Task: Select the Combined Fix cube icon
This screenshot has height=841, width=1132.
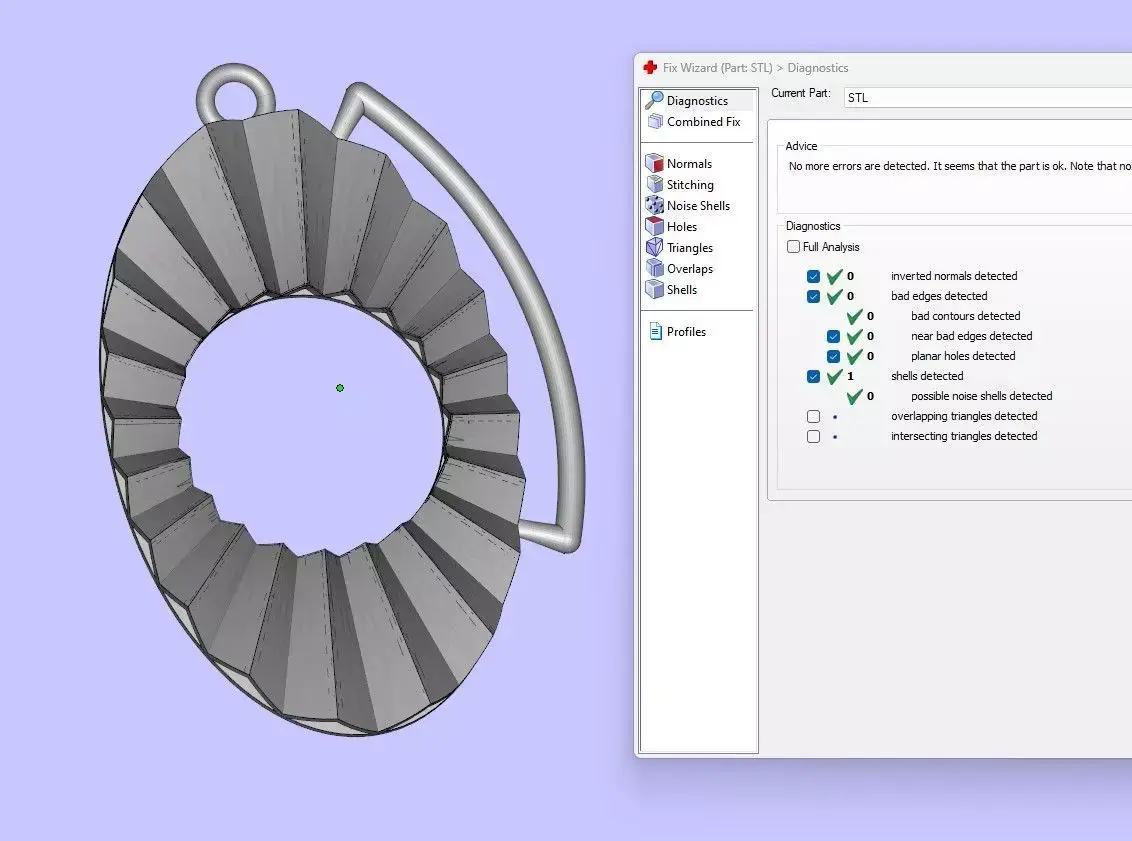Action: point(655,121)
